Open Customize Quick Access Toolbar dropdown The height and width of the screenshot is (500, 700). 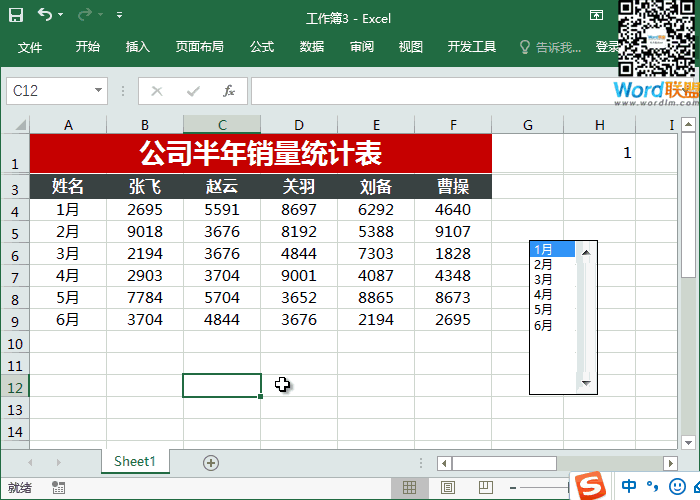click(x=119, y=15)
